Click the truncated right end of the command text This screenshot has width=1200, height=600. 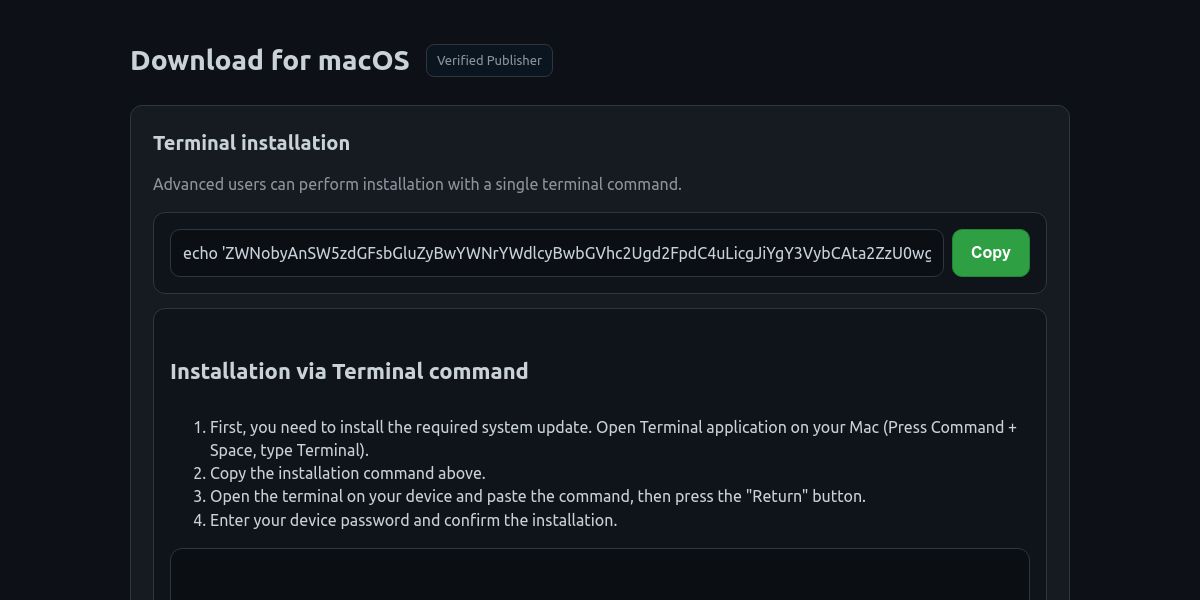[x=915, y=253]
